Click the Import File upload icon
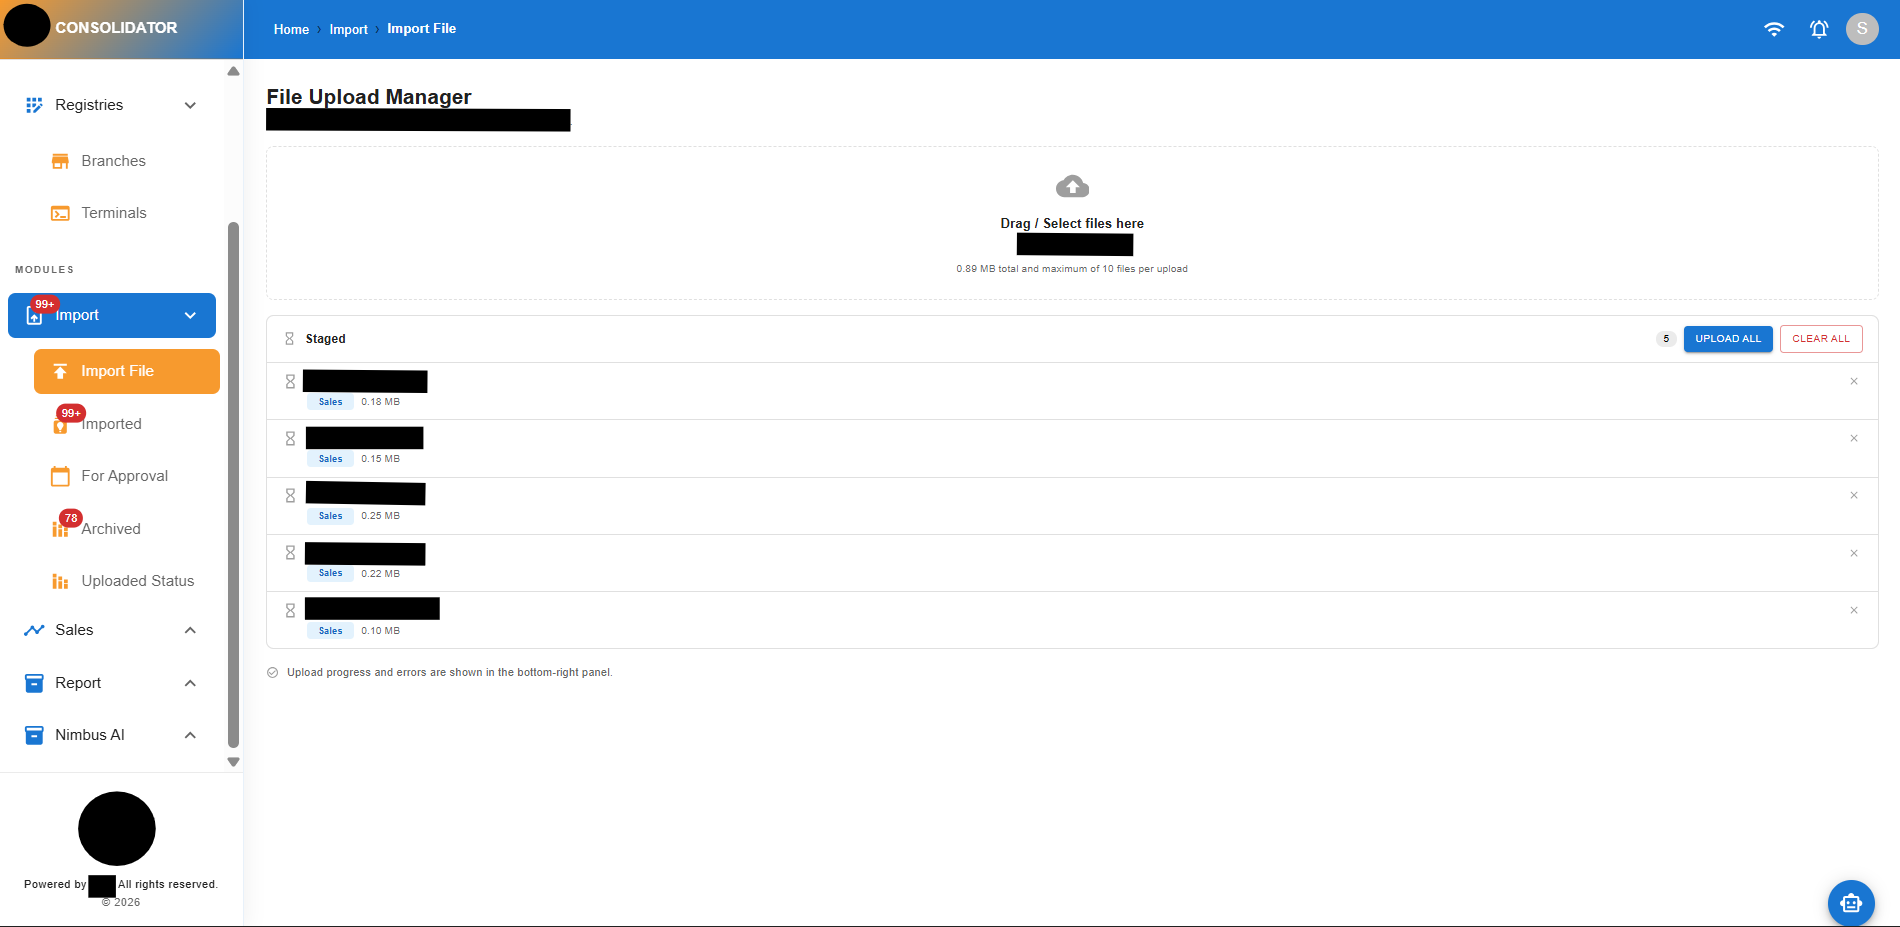This screenshot has width=1900, height=927. pyautogui.click(x=61, y=371)
